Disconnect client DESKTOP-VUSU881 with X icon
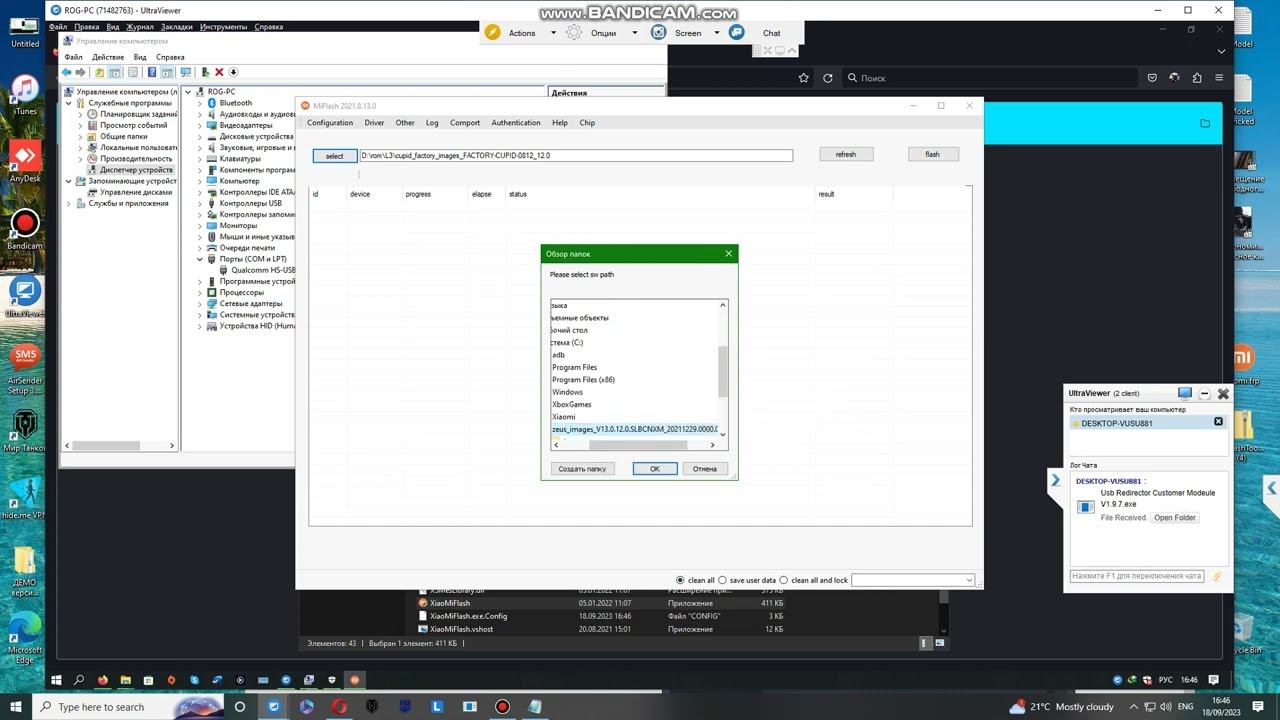The image size is (1280, 720). click(1218, 422)
